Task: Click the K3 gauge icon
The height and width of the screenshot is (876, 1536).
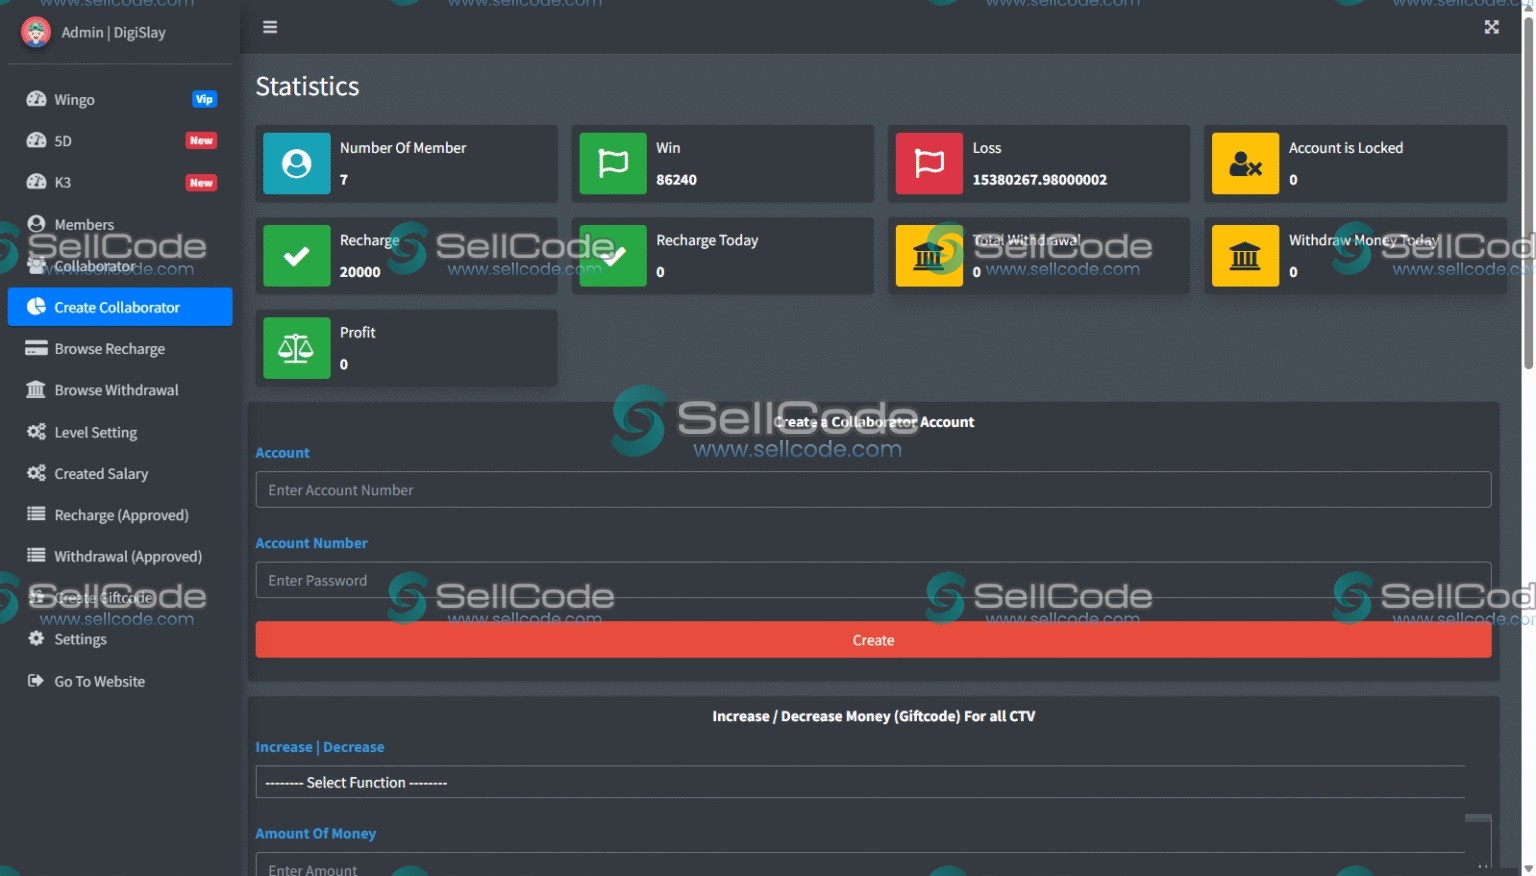Action: pos(36,182)
